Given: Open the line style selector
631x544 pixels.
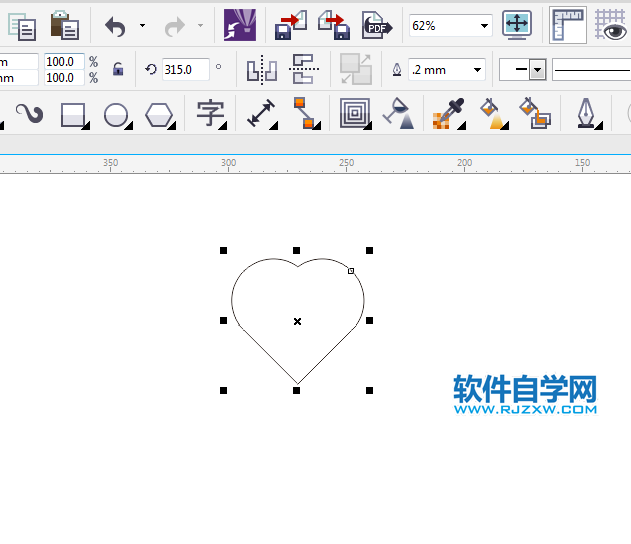Looking at the screenshot, I should (x=592, y=70).
